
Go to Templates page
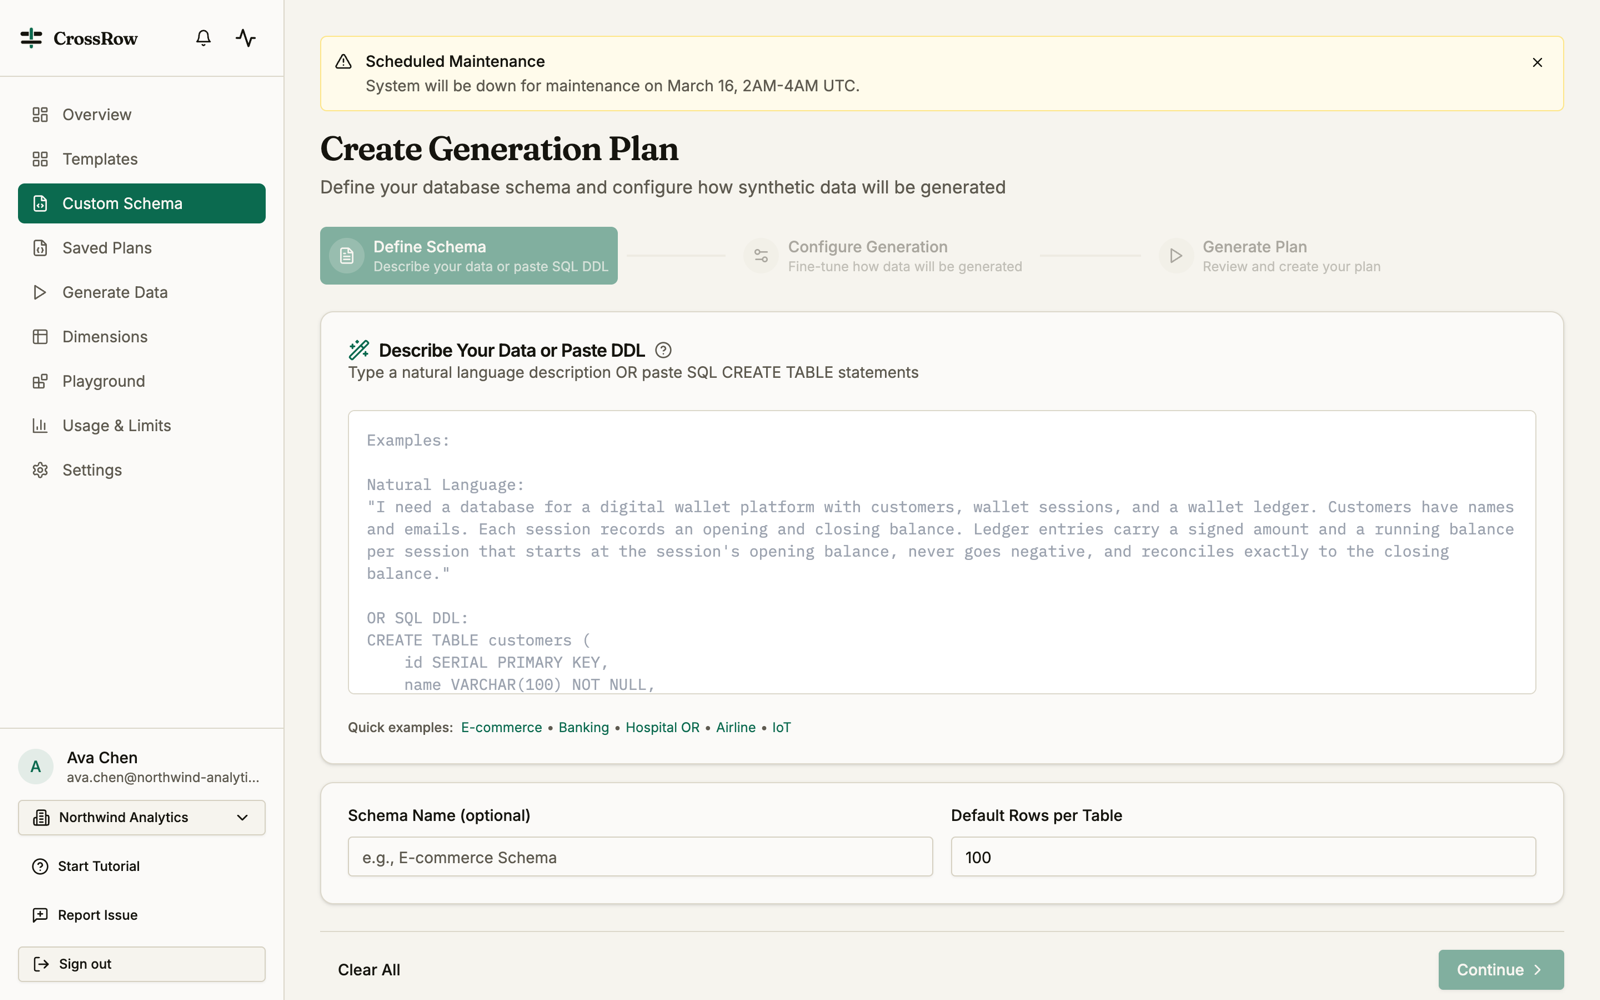[142, 159]
